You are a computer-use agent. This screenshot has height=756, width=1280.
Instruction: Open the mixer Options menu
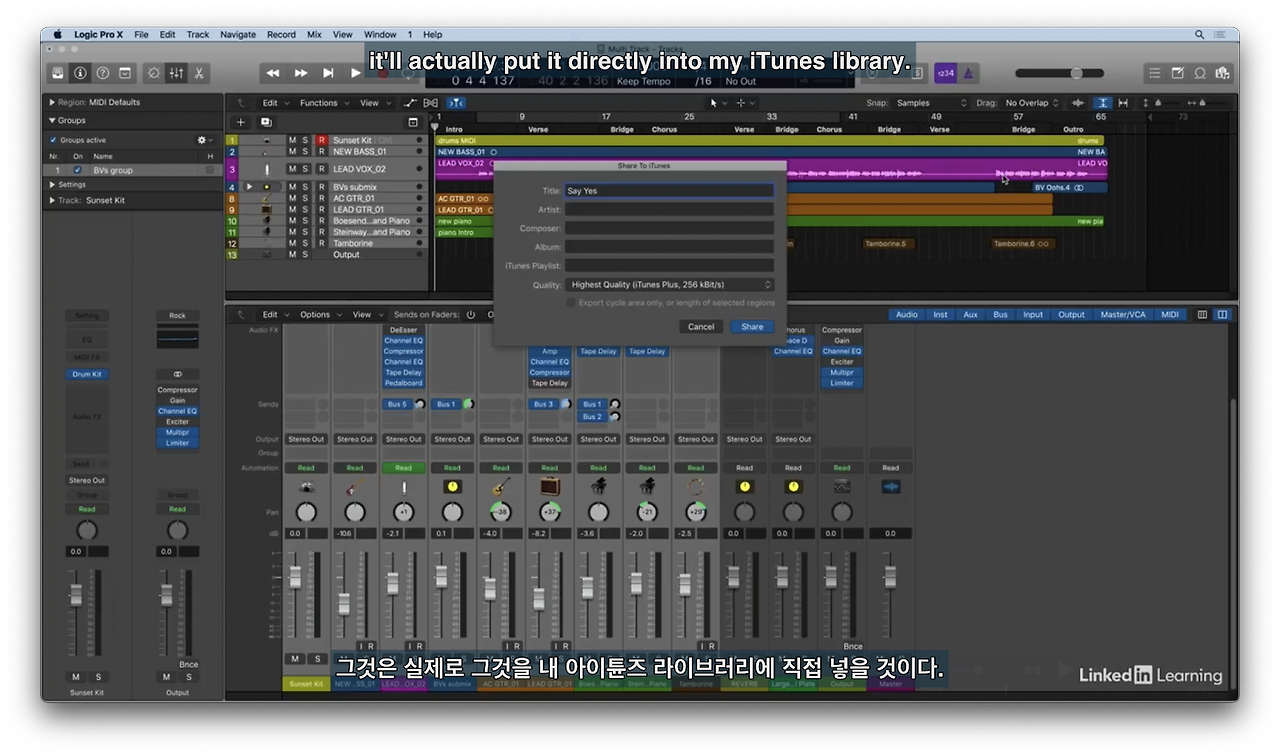(319, 314)
